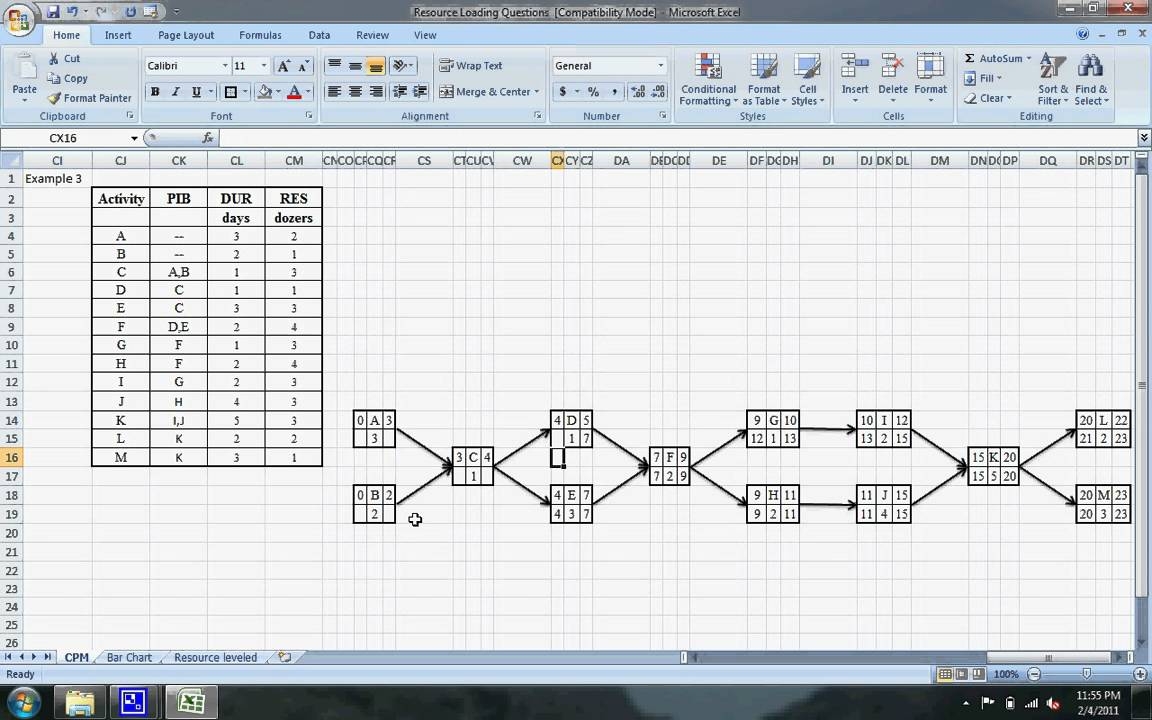Viewport: 1152px width, 720px height.
Task: Click the Center text alignment icon
Action: (x=355, y=92)
